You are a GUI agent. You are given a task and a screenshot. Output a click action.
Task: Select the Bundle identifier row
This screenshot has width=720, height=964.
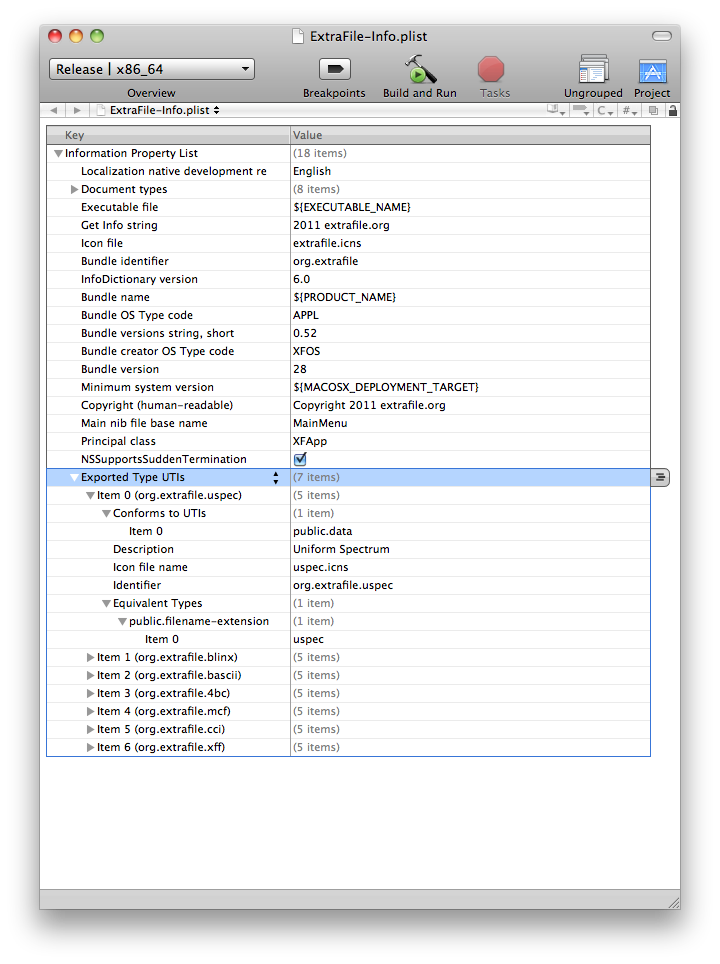click(x=349, y=261)
